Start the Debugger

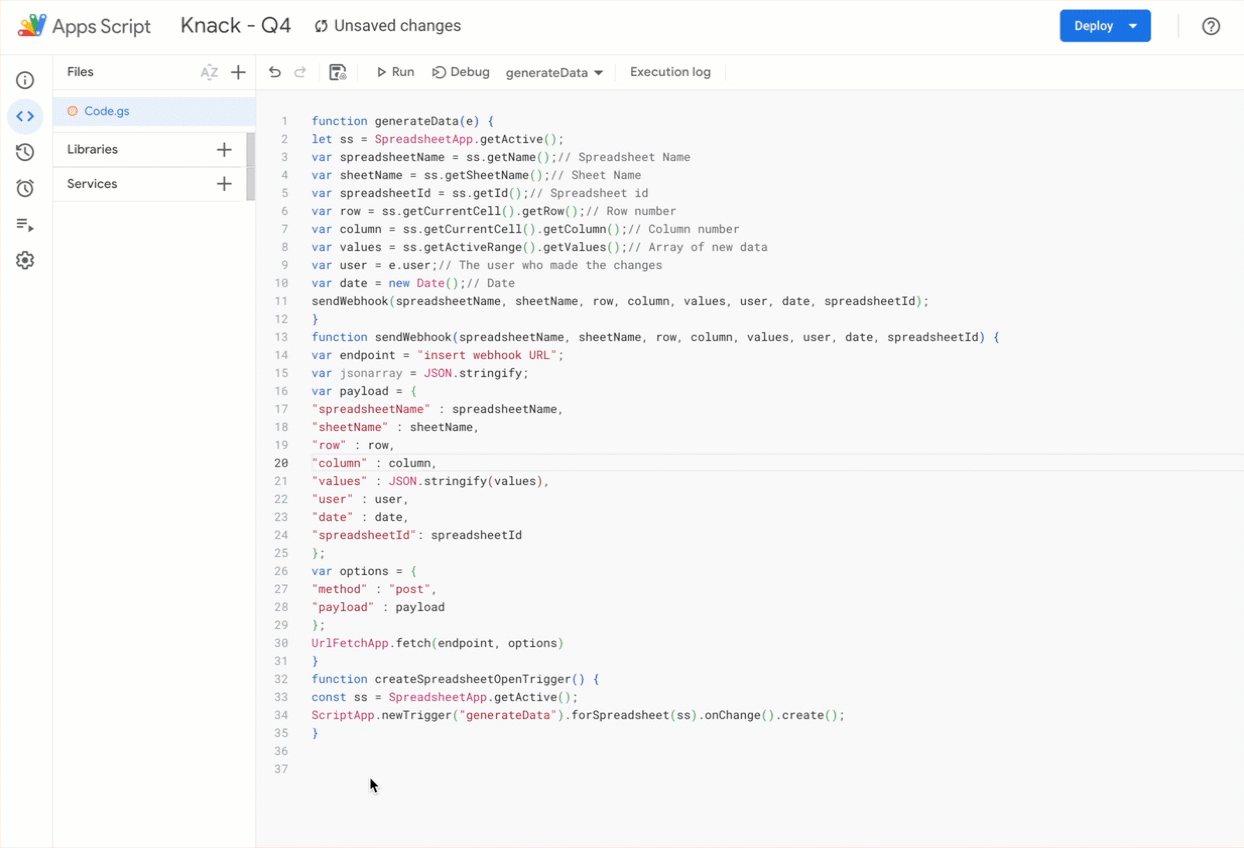tap(461, 71)
